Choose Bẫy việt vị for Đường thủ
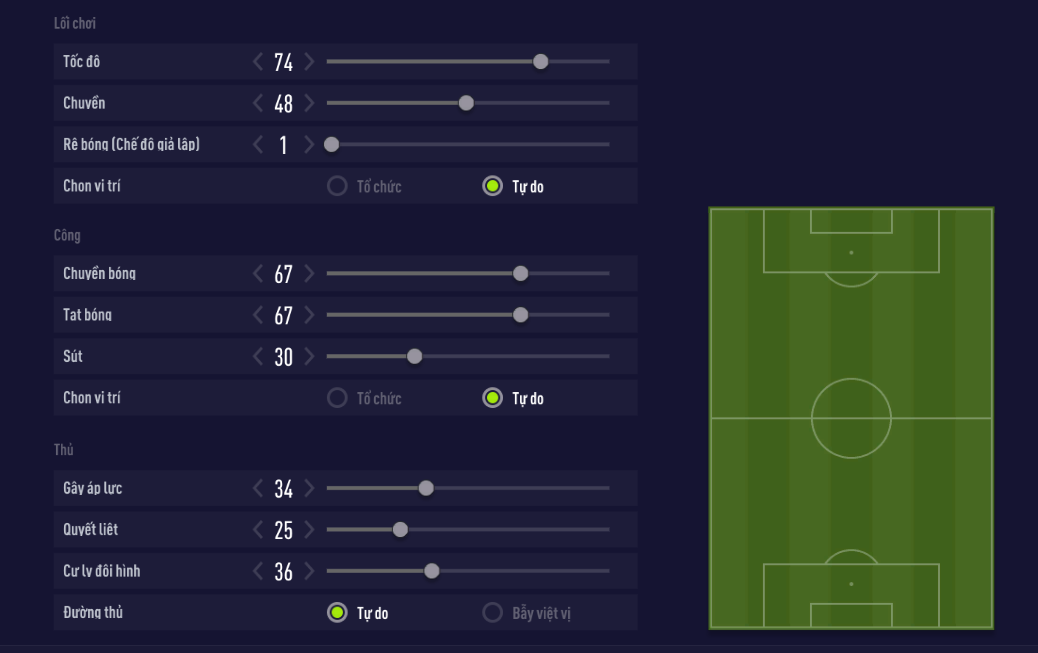Viewport: 1038px width, 653px height. pos(492,612)
